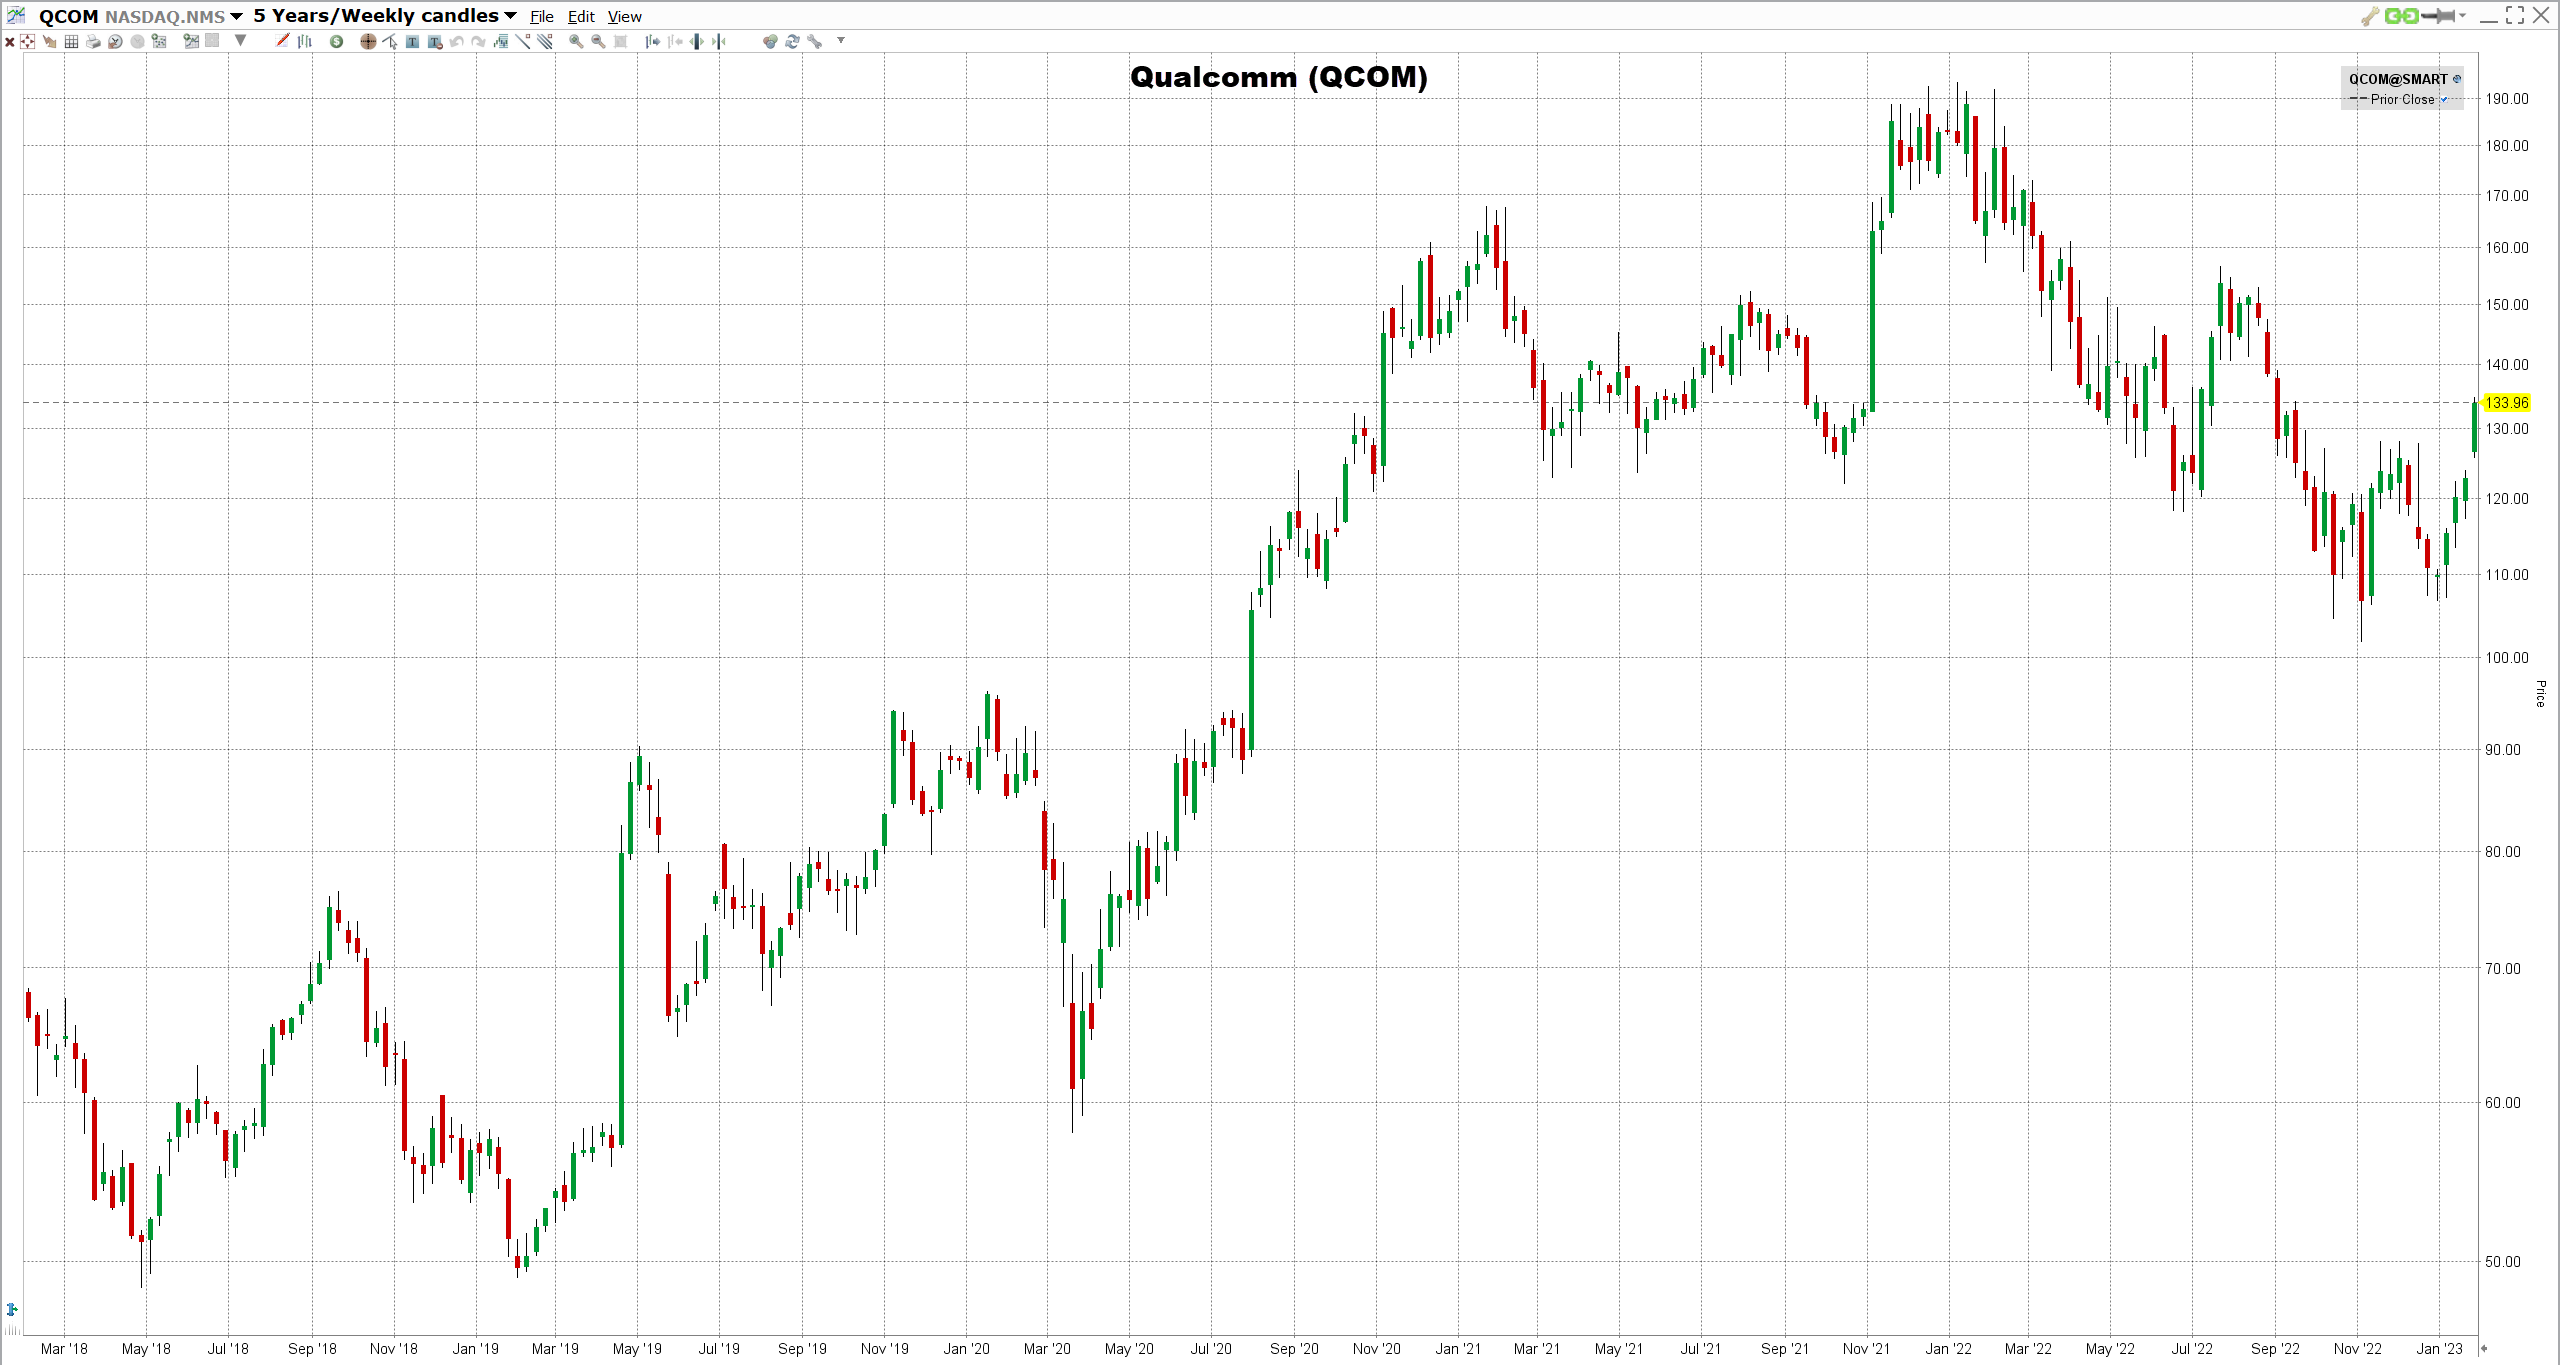Toggle the pushpin always-on-top icon

point(2438,16)
